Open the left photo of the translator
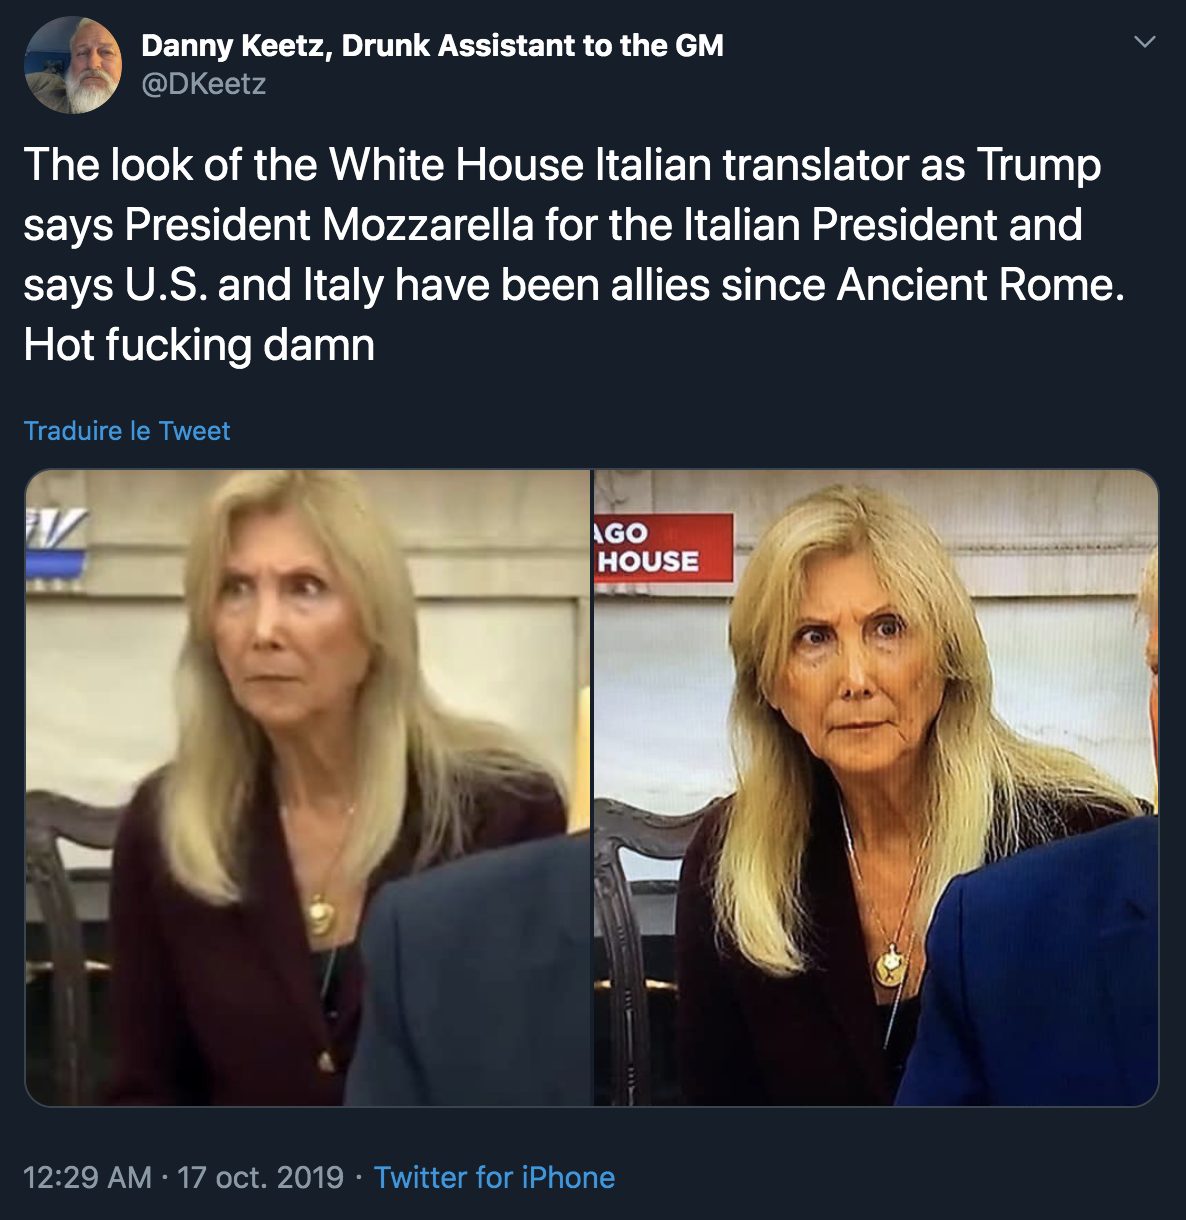This screenshot has height=1220, width=1186. [307, 787]
